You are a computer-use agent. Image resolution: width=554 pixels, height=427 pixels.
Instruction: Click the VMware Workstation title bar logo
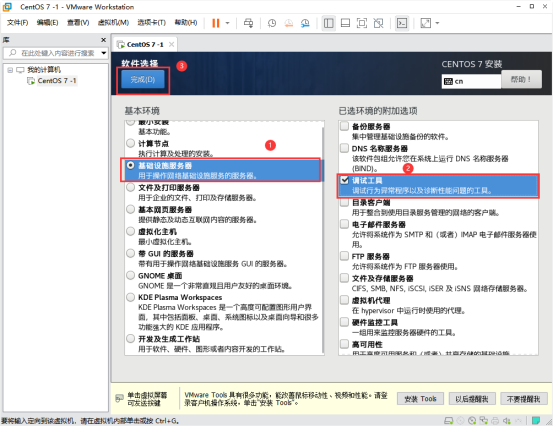pos(8,7)
